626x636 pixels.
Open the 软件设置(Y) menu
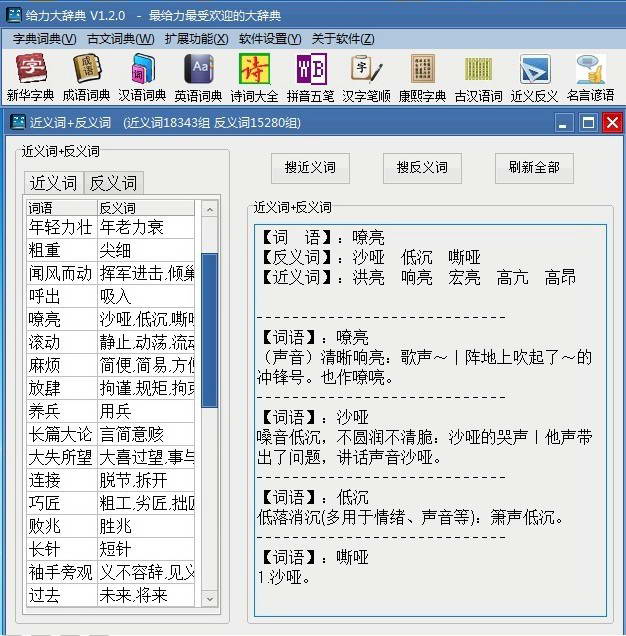(270, 39)
